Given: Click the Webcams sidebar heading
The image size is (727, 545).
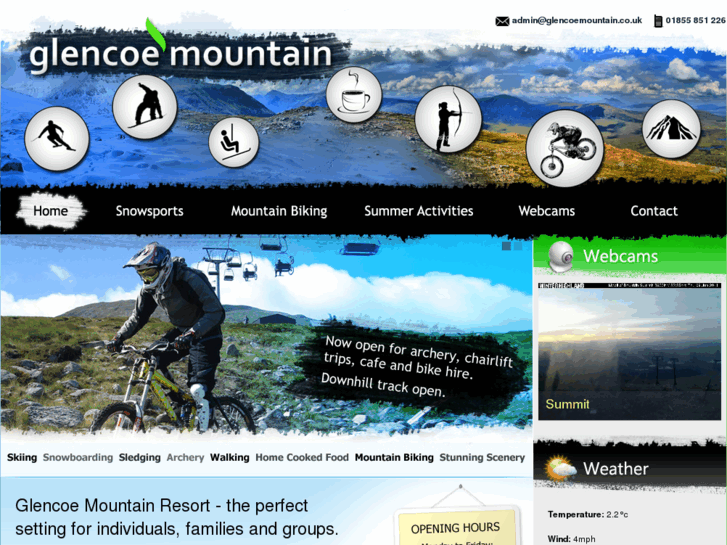Looking at the screenshot, I should [620, 256].
